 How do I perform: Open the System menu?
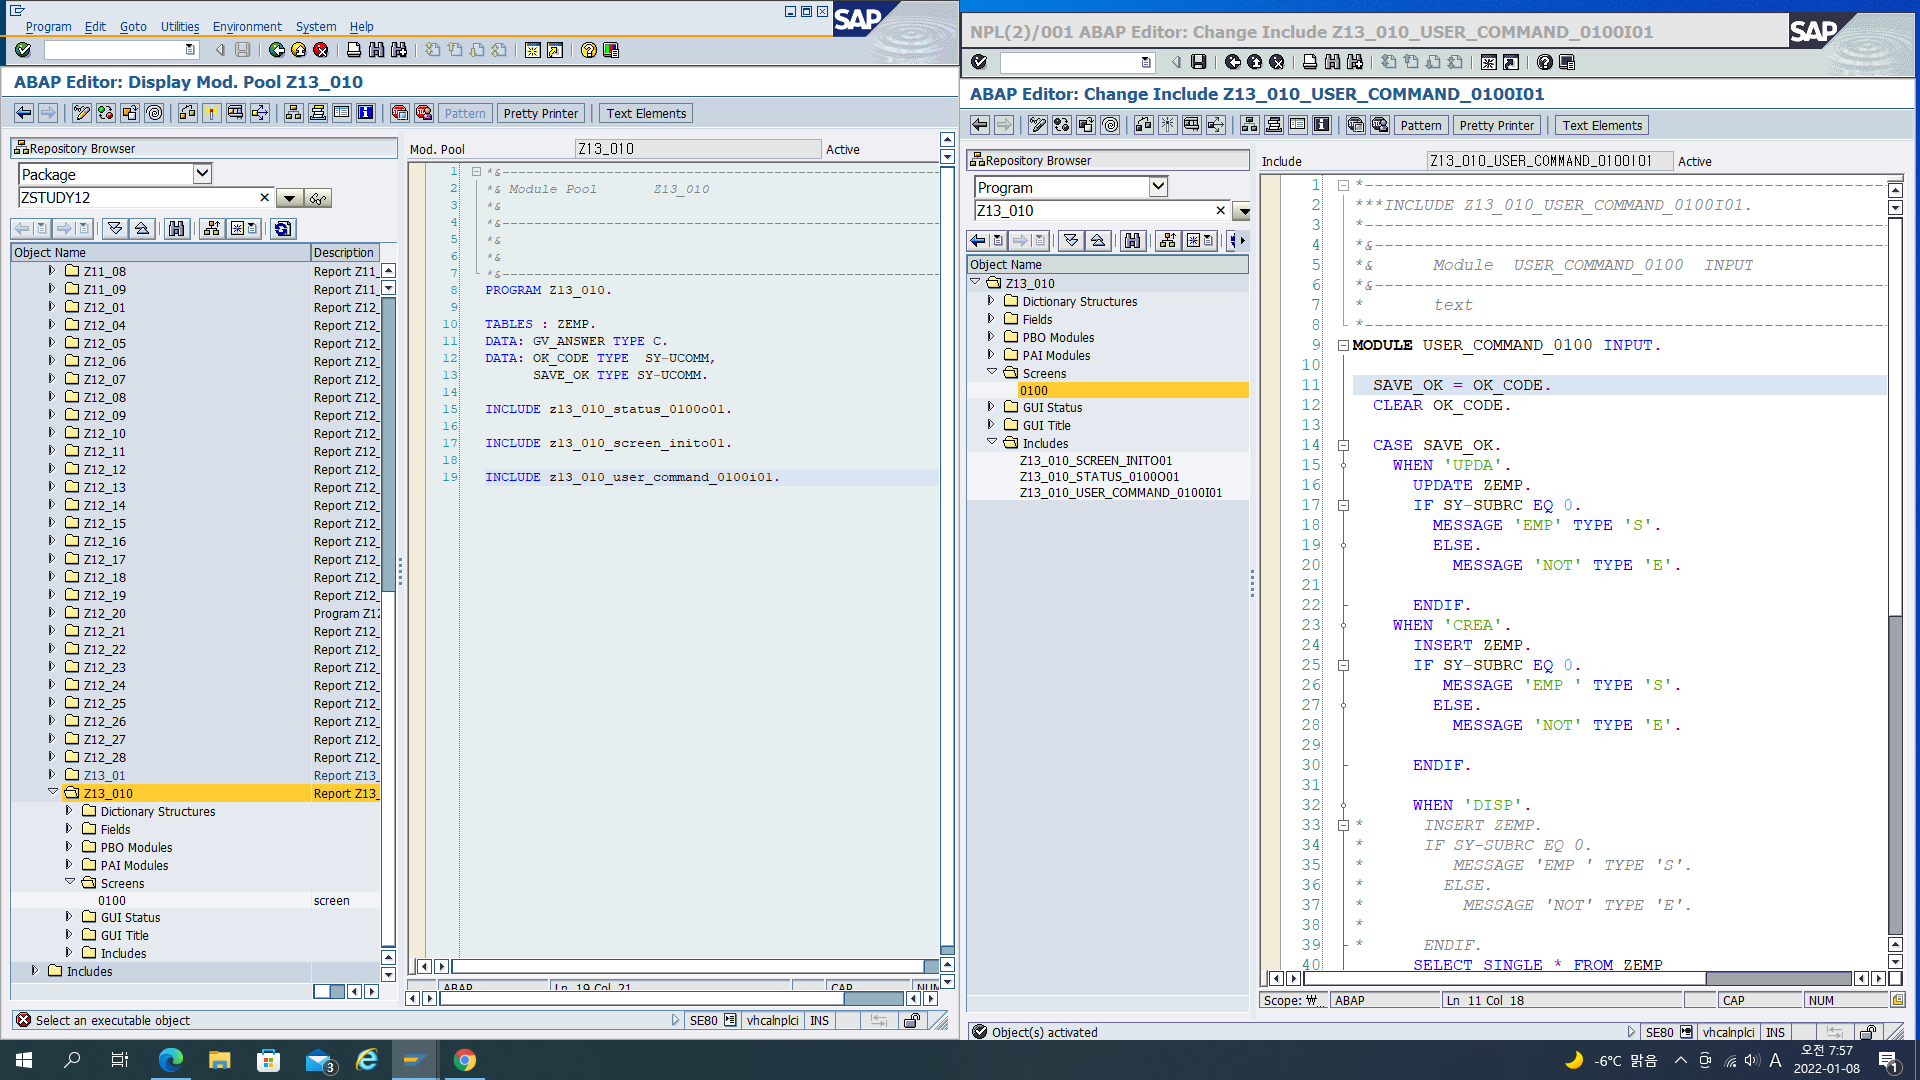pyautogui.click(x=315, y=27)
